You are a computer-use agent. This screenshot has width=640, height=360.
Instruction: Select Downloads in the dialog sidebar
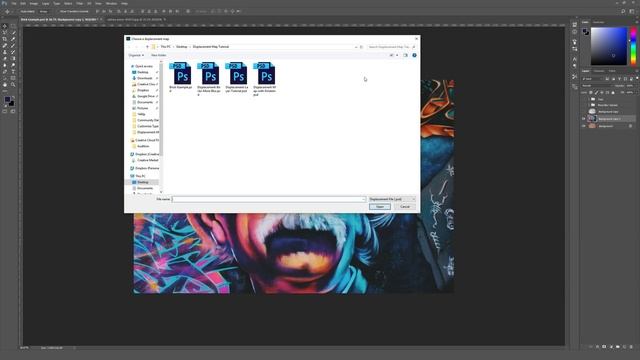[x=144, y=78]
